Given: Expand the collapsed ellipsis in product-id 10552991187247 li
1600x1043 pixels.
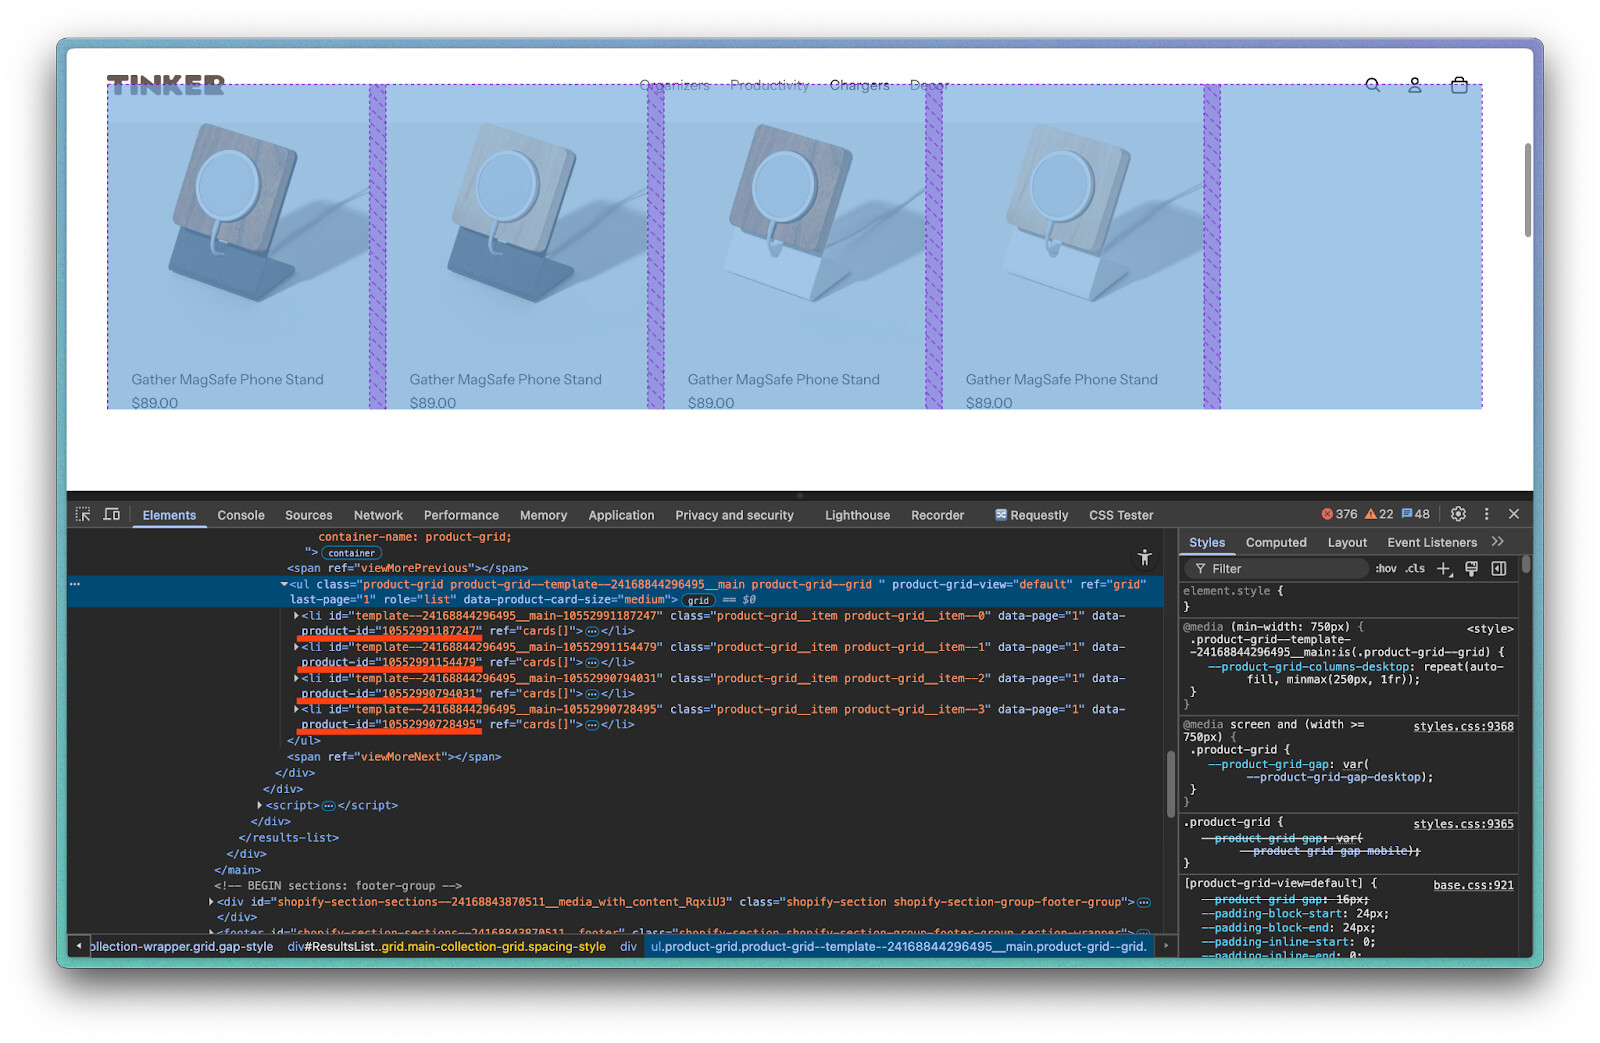Looking at the screenshot, I should (x=592, y=632).
